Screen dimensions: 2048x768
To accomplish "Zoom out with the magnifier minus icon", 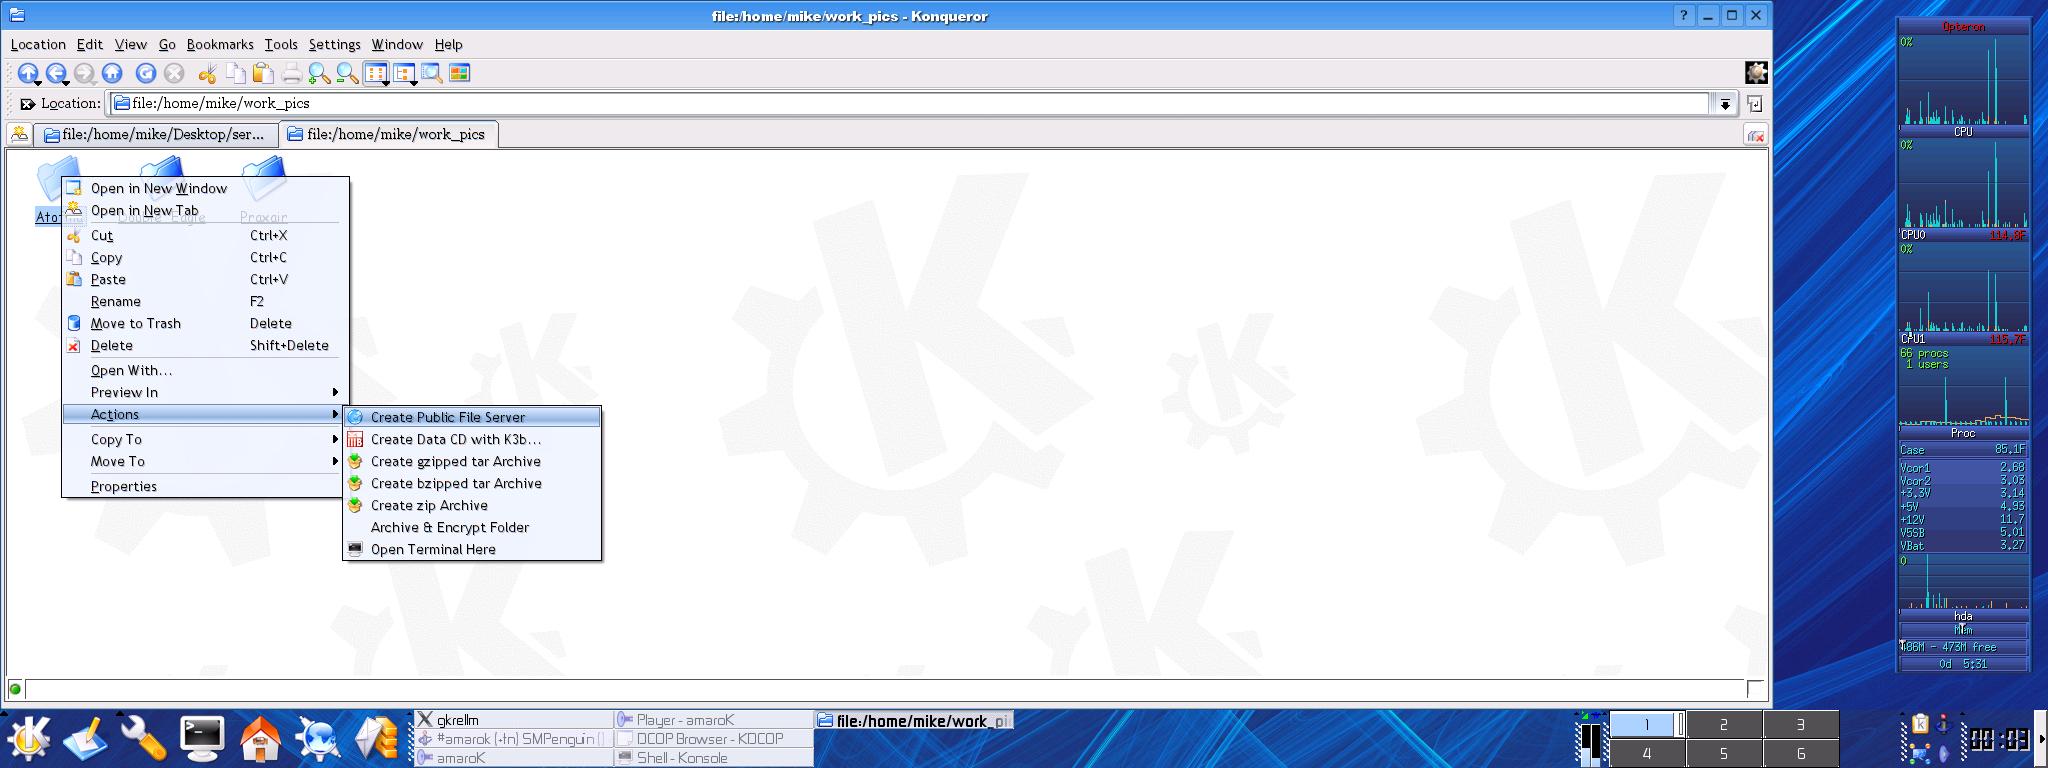I will click(x=347, y=73).
